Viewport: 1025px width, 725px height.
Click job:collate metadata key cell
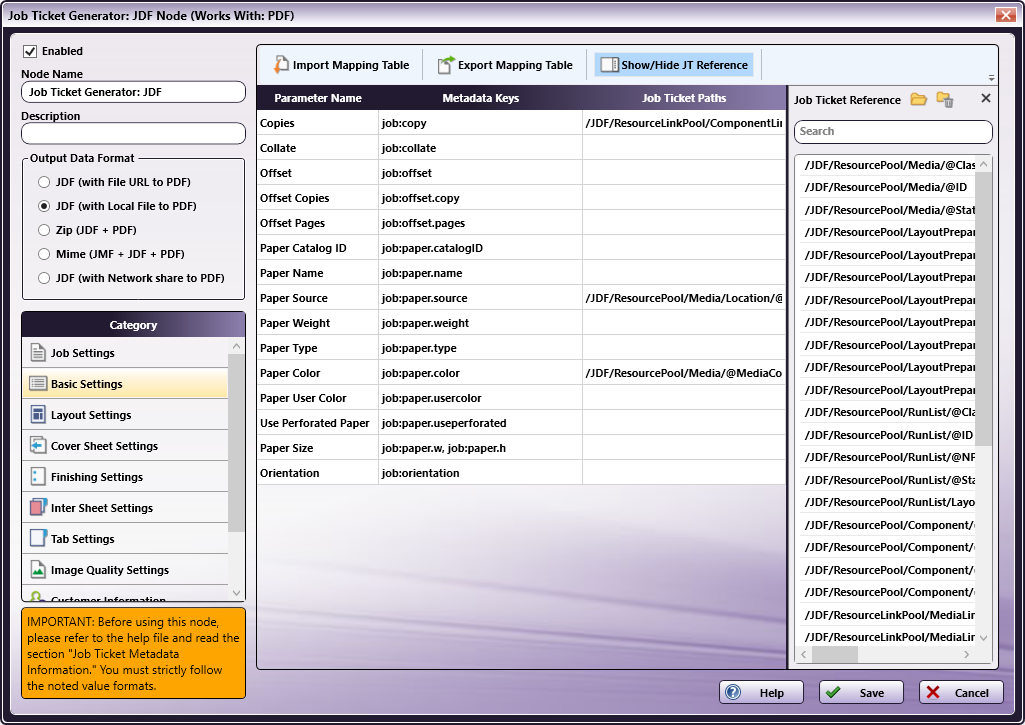[x=480, y=148]
